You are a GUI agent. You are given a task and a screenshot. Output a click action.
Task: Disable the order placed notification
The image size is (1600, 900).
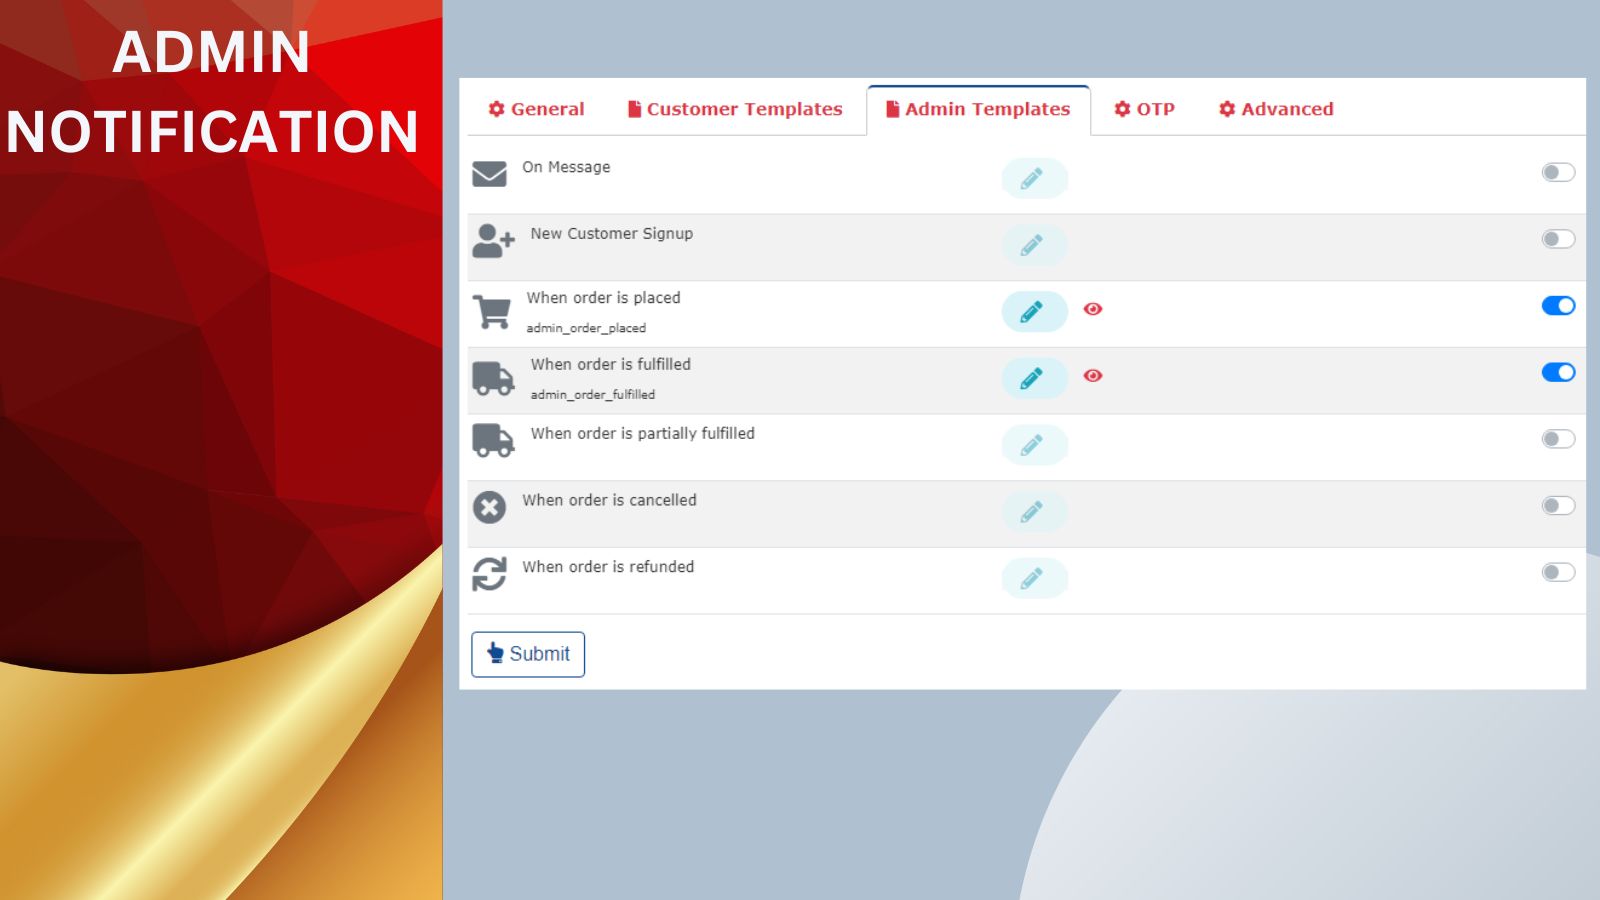coord(1558,306)
